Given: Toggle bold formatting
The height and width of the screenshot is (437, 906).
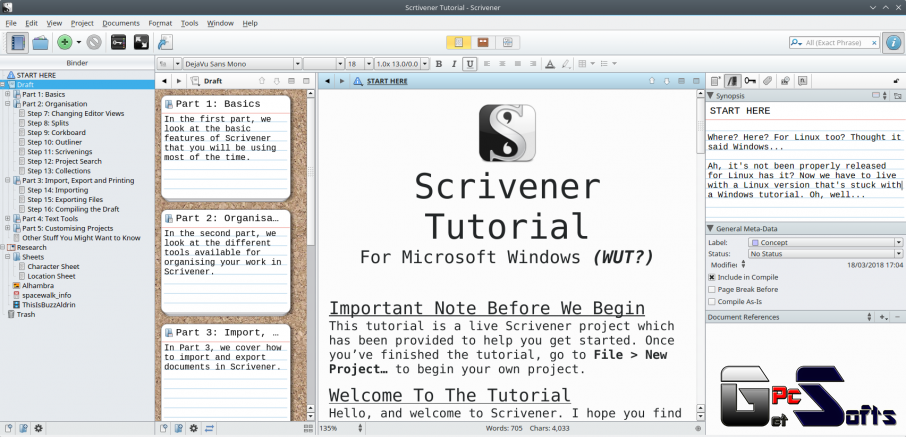Looking at the screenshot, I should (439, 64).
